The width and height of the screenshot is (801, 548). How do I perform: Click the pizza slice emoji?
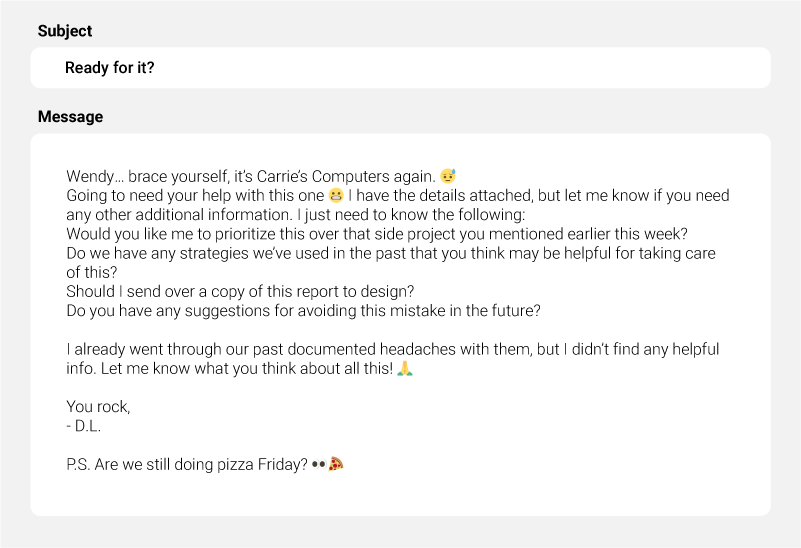(337, 465)
